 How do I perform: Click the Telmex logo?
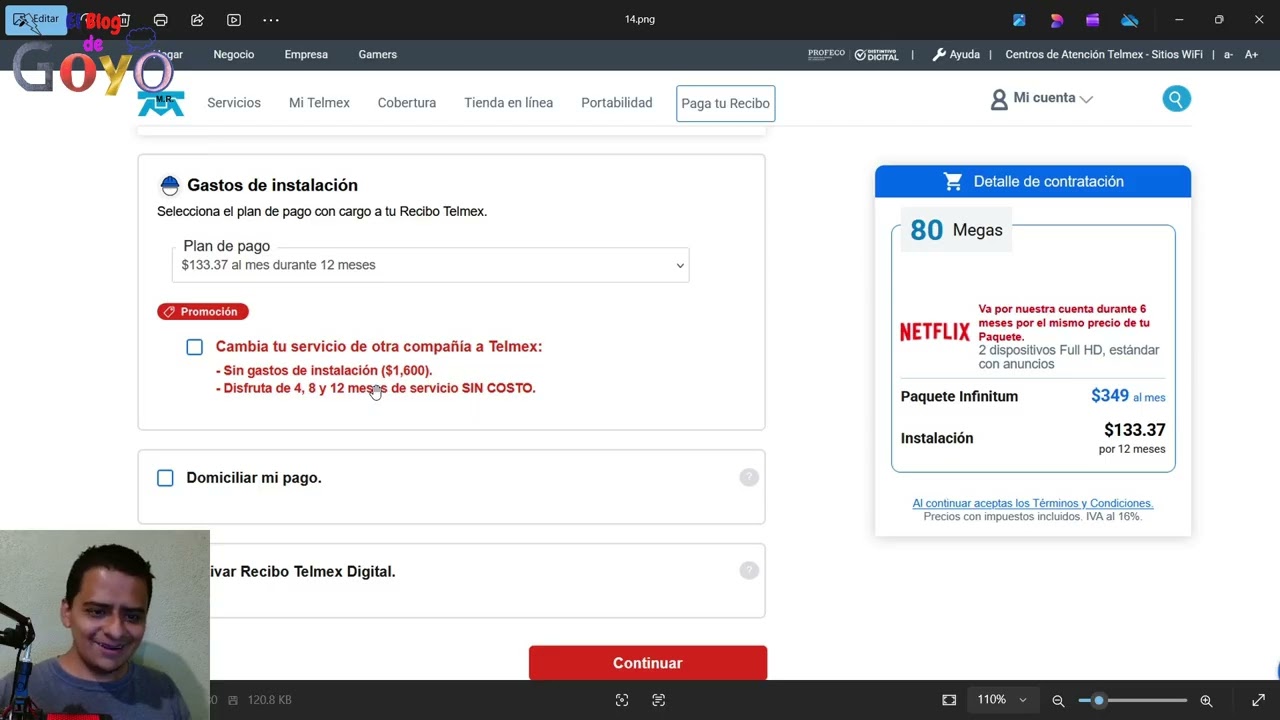161,103
